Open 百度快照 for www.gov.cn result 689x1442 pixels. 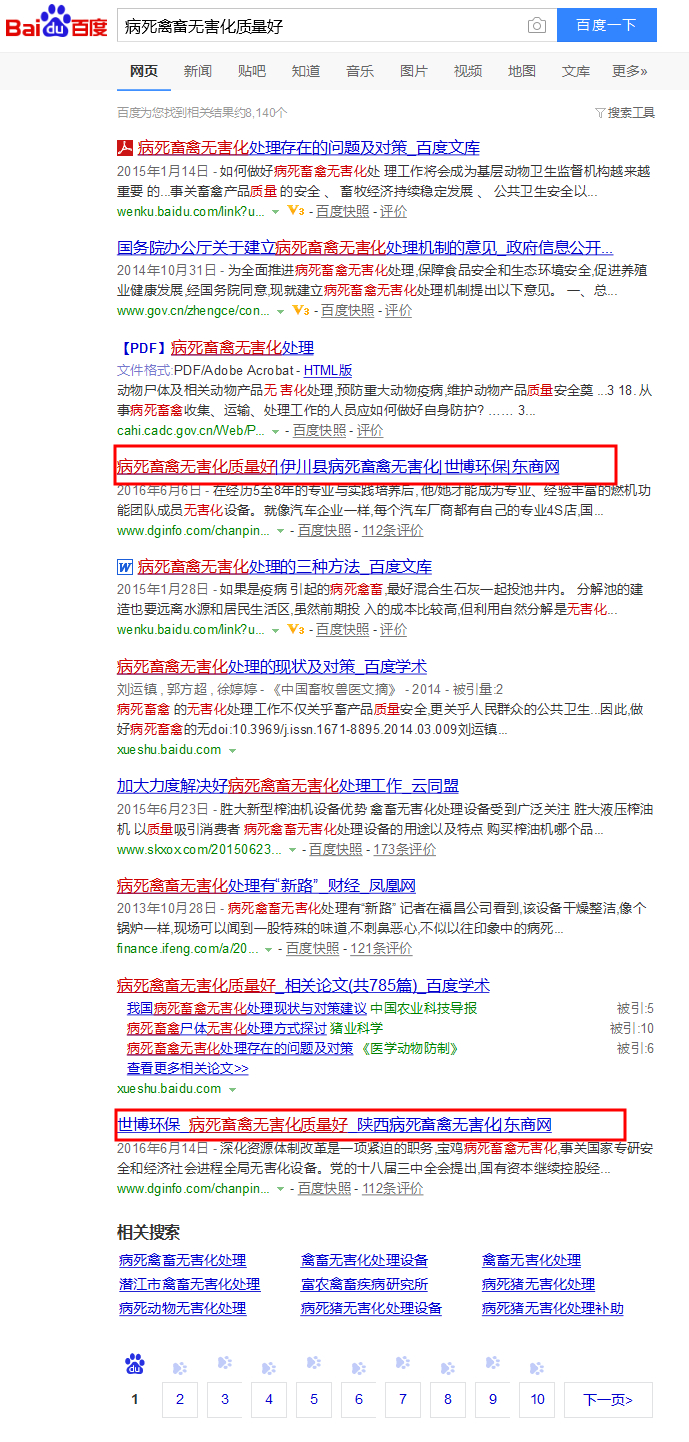tap(347, 310)
